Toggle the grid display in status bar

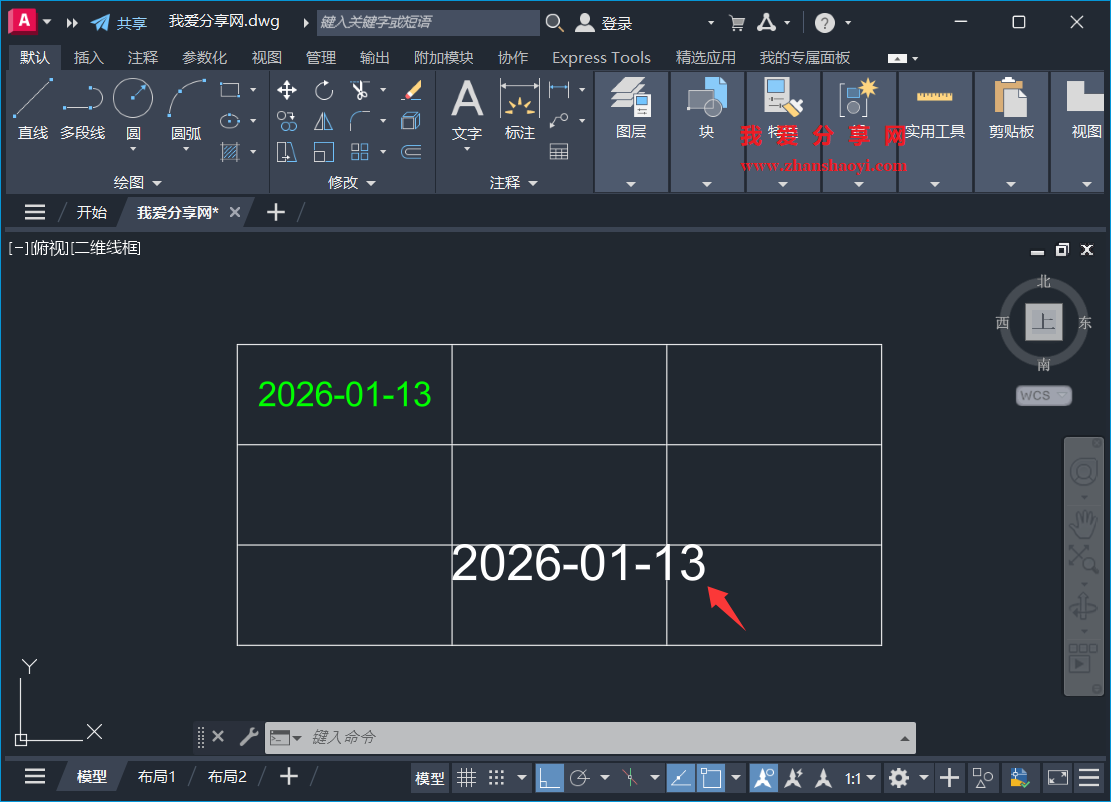[466, 777]
